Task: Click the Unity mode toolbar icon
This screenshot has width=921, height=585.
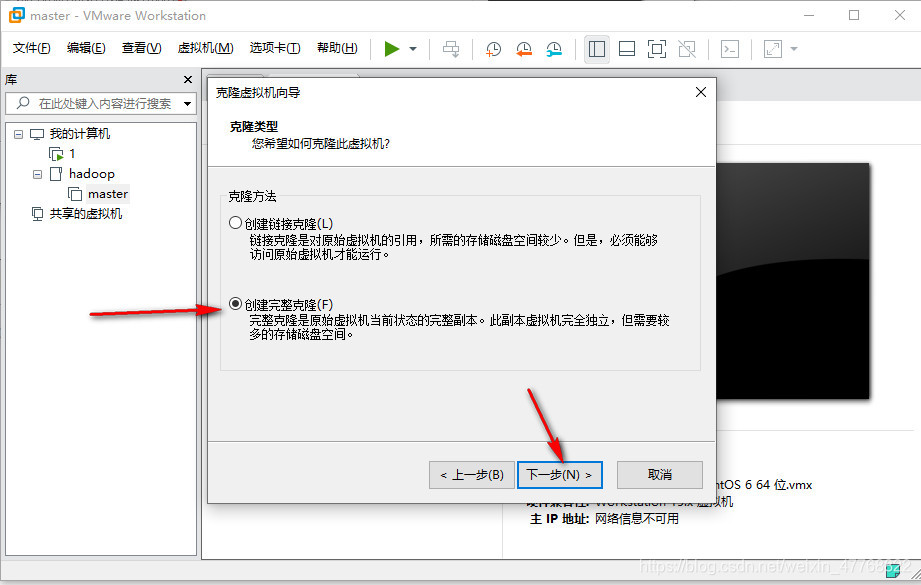Action: 687,49
